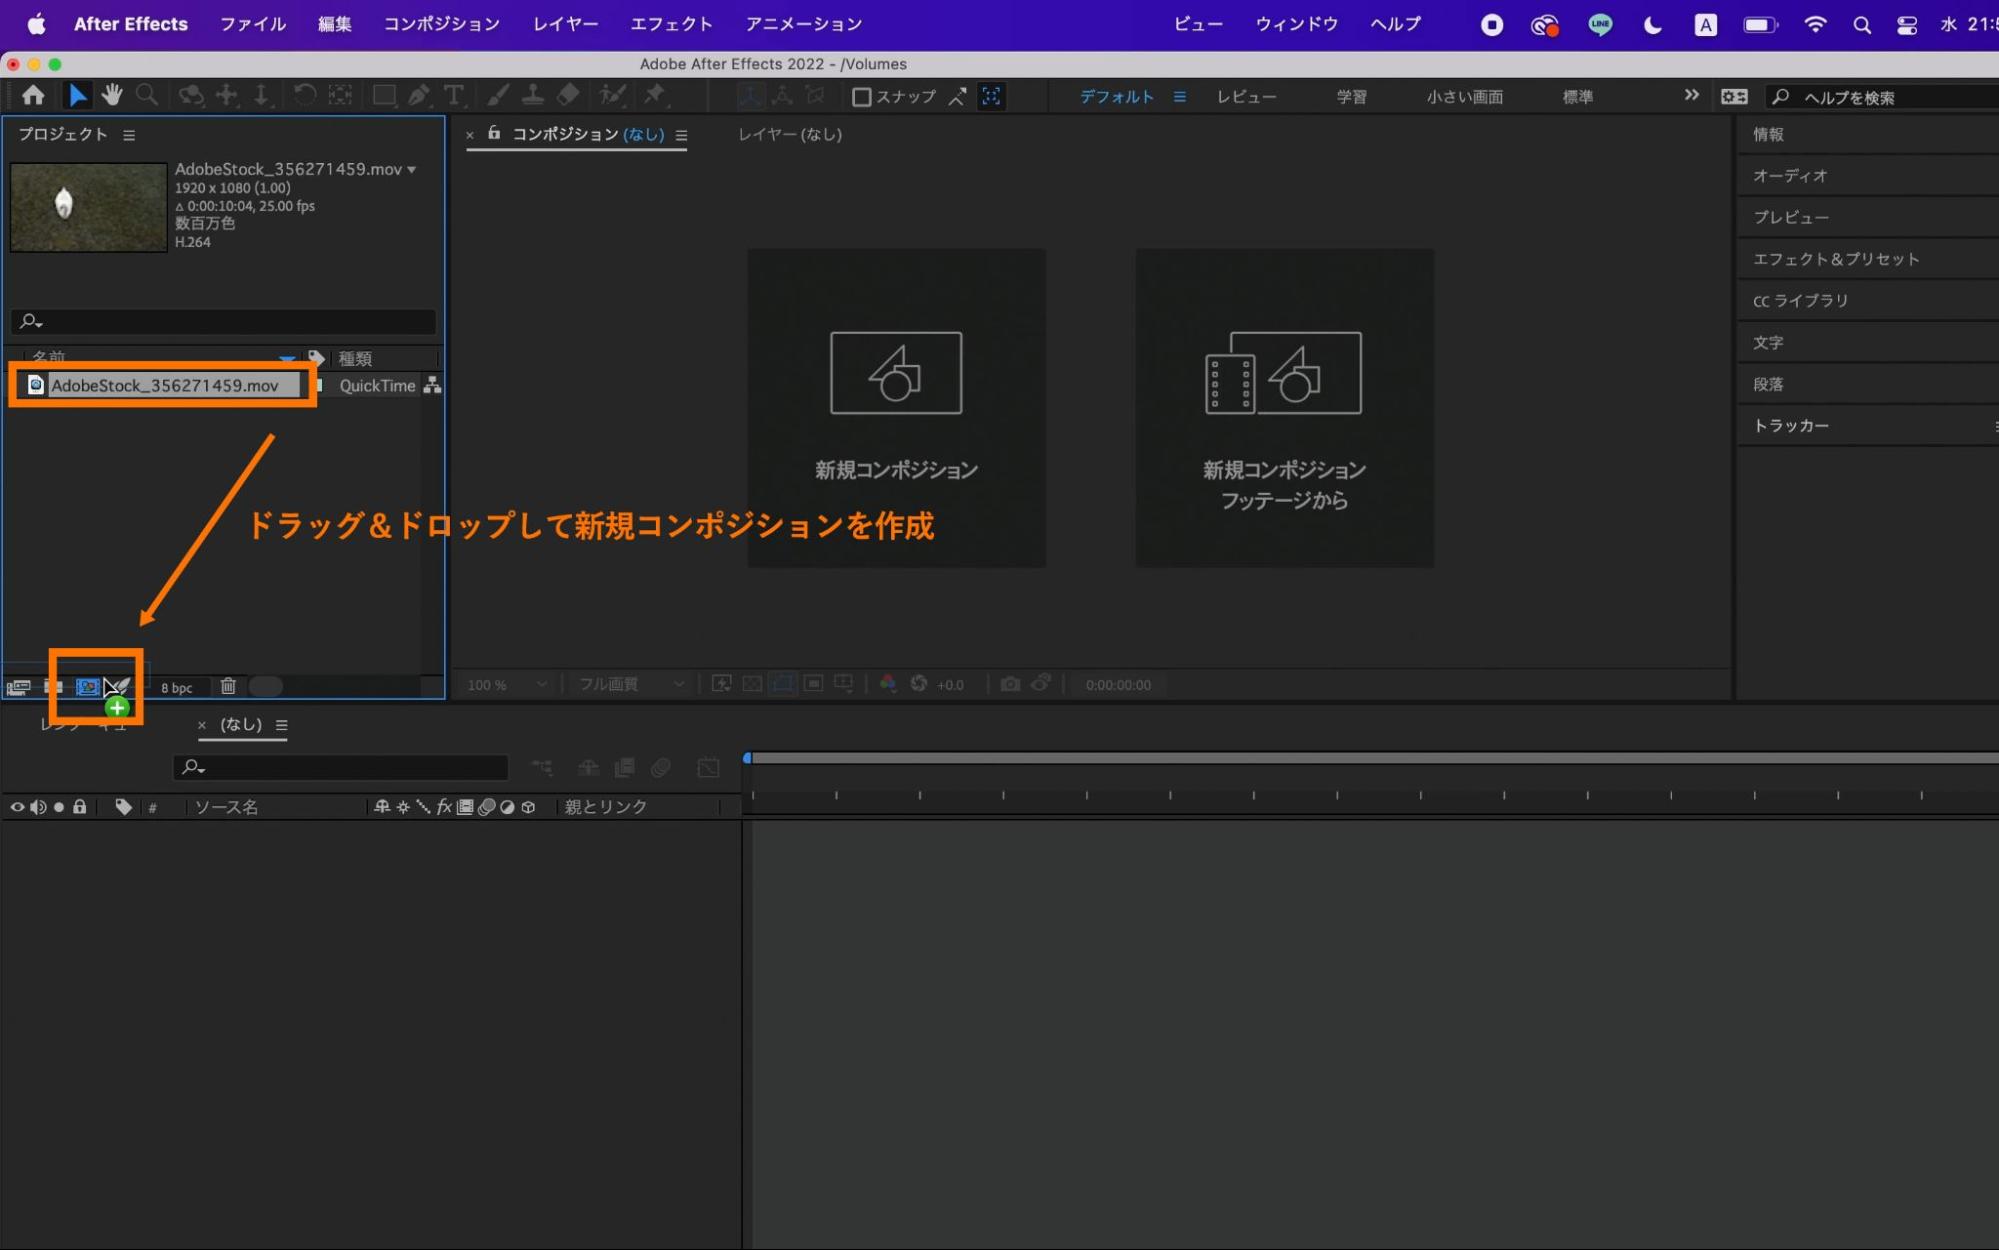
Task: Toggle the lock icon on コンポジション tab
Action: (x=494, y=133)
